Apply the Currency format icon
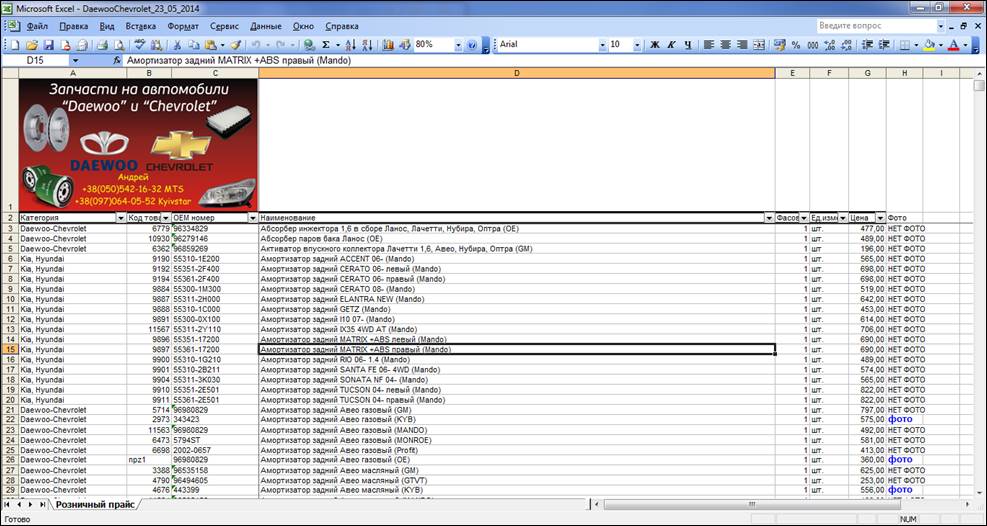 (780, 45)
